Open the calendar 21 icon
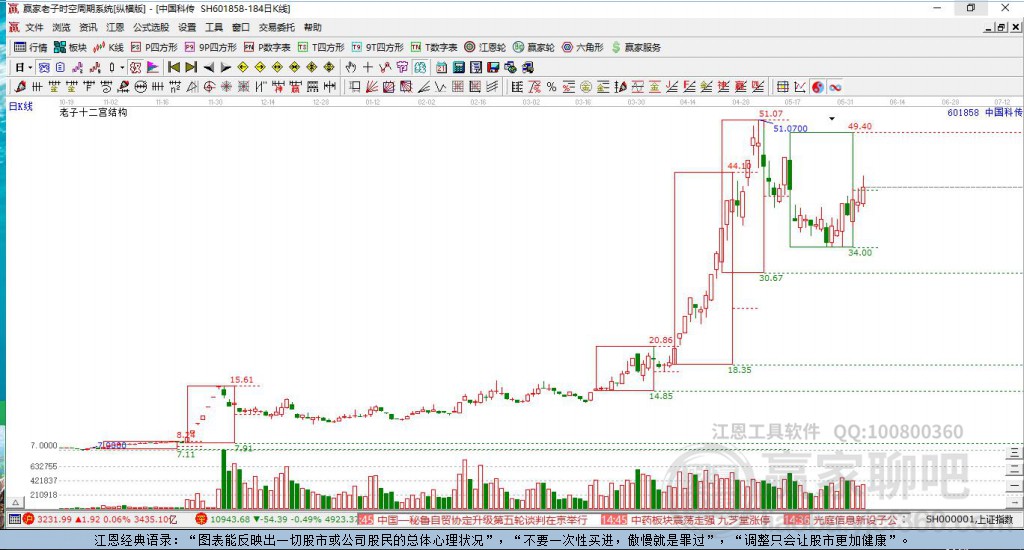 pyautogui.click(x=441, y=67)
